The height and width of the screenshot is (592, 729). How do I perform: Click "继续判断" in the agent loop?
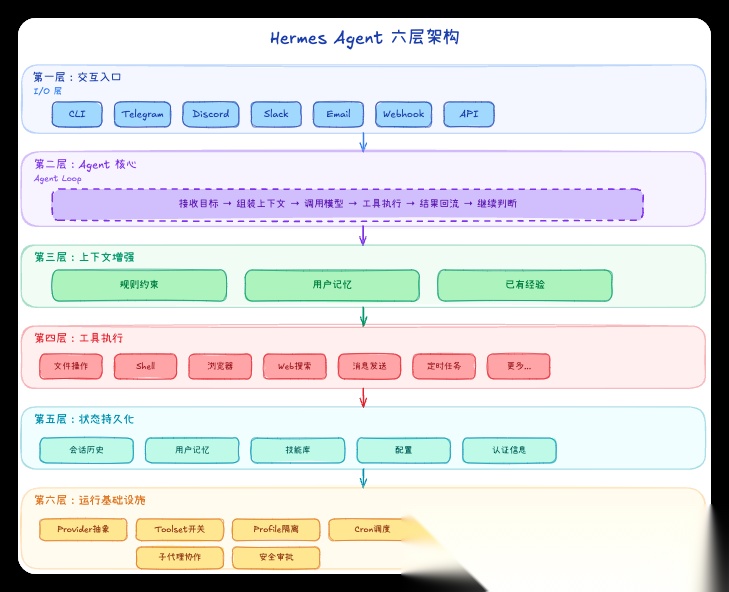pos(497,203)
